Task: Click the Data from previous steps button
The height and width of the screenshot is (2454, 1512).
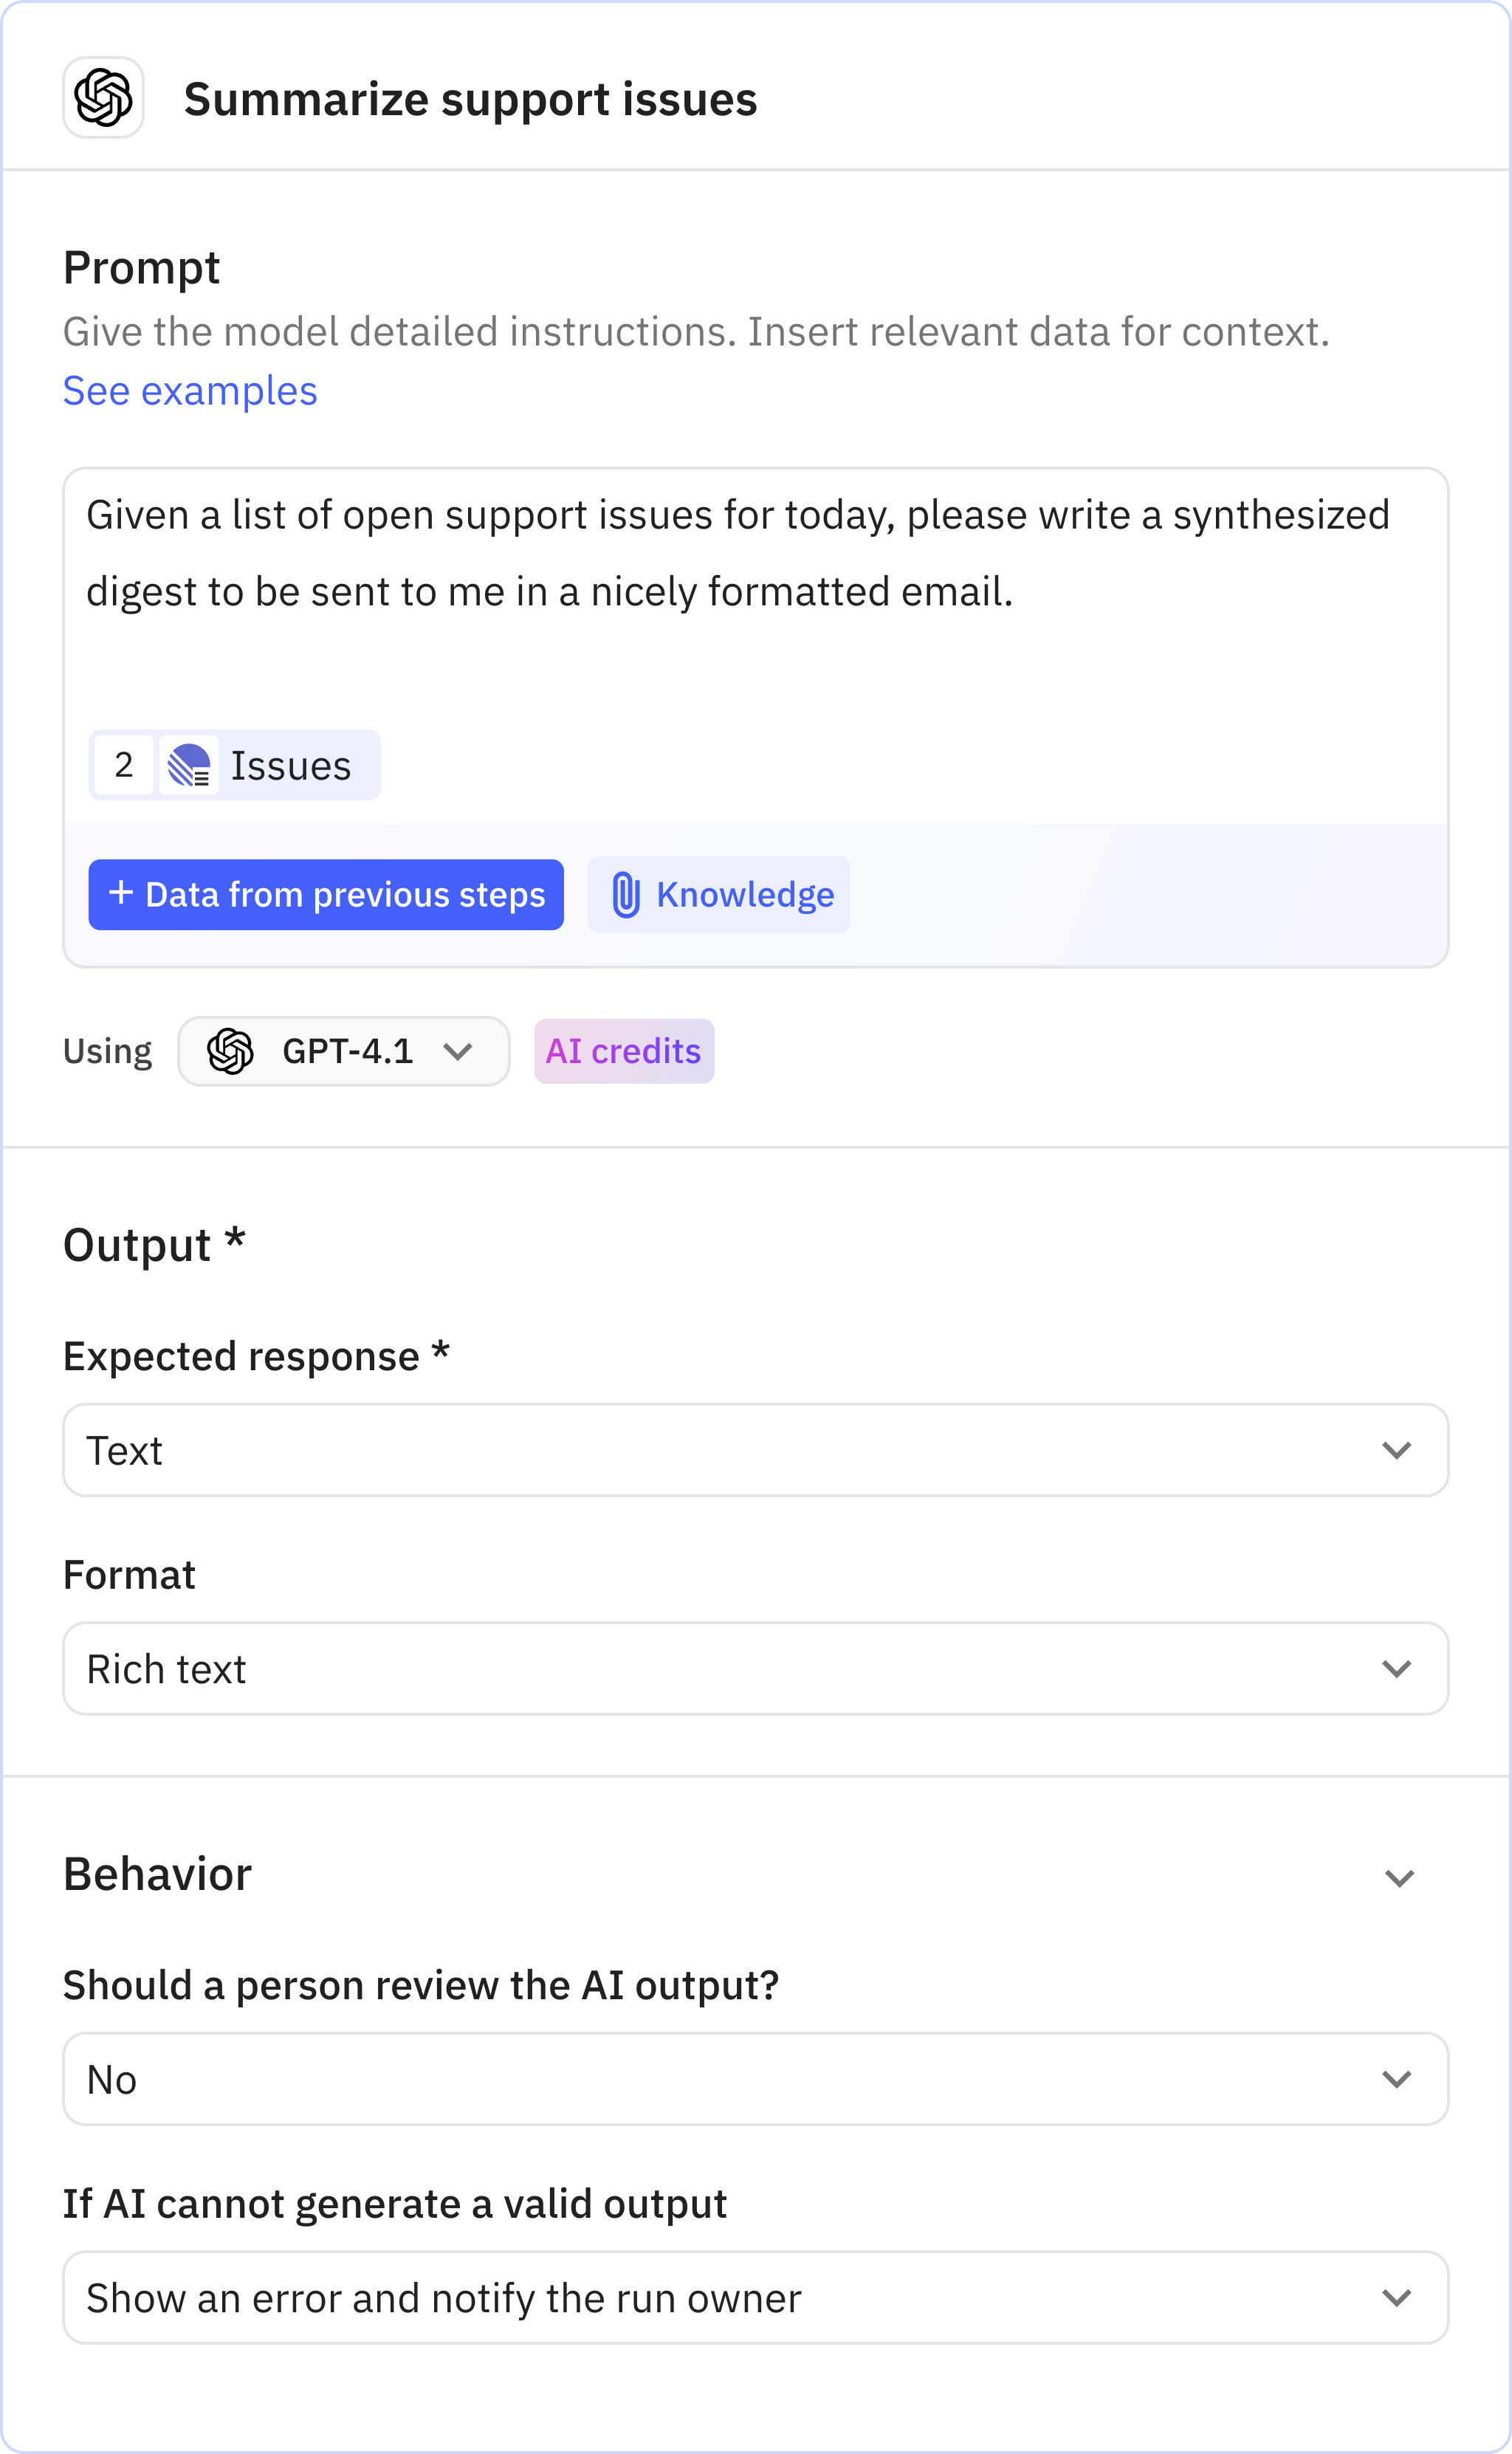Action: coord(325,895)
